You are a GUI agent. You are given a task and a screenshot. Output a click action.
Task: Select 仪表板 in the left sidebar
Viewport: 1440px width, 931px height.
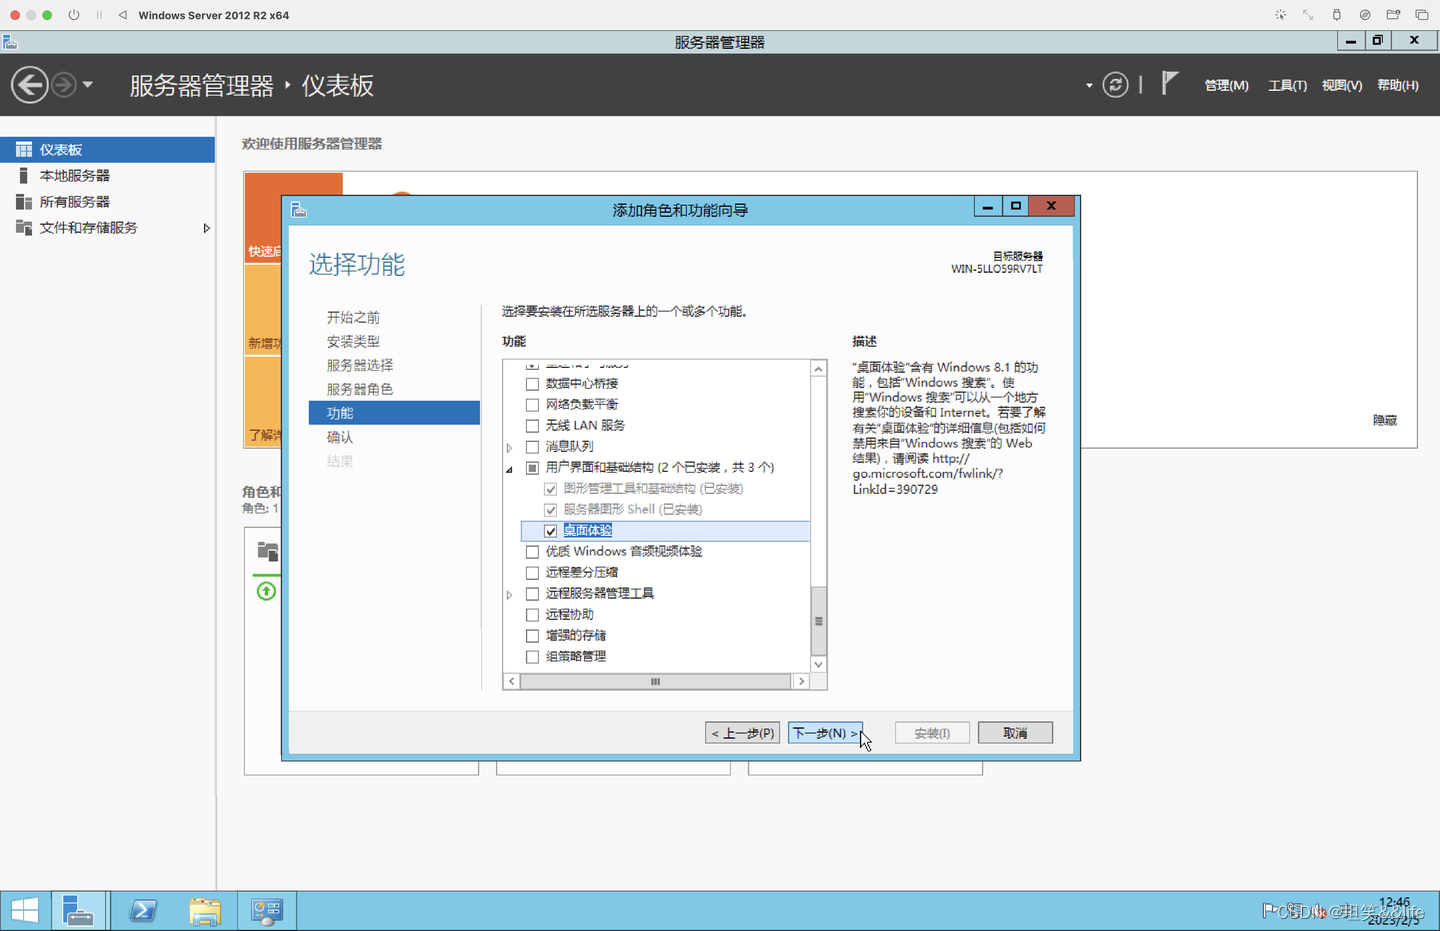[107, 150]
